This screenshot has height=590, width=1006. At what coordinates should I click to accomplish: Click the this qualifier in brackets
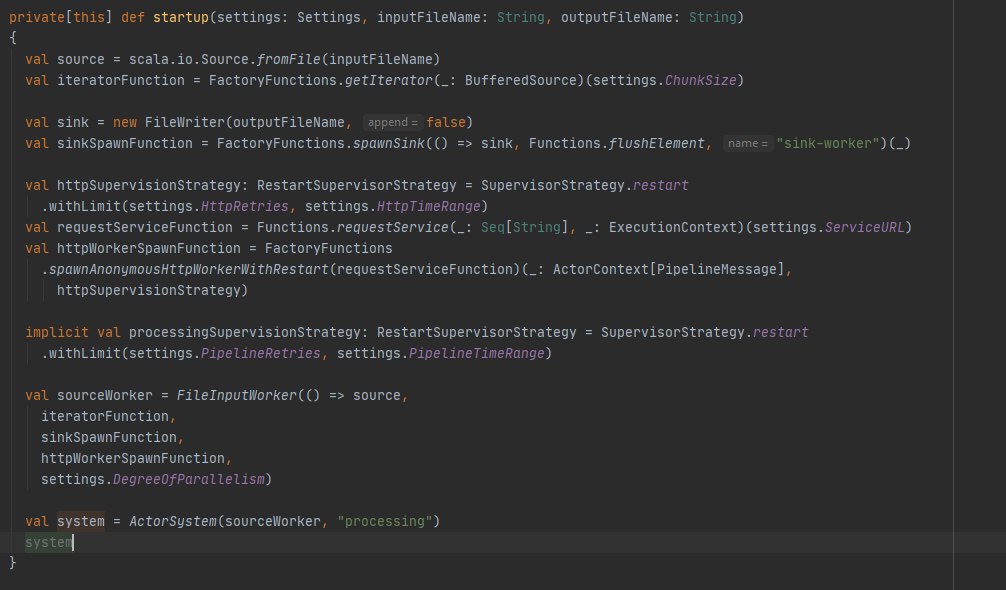pos(89,17)
